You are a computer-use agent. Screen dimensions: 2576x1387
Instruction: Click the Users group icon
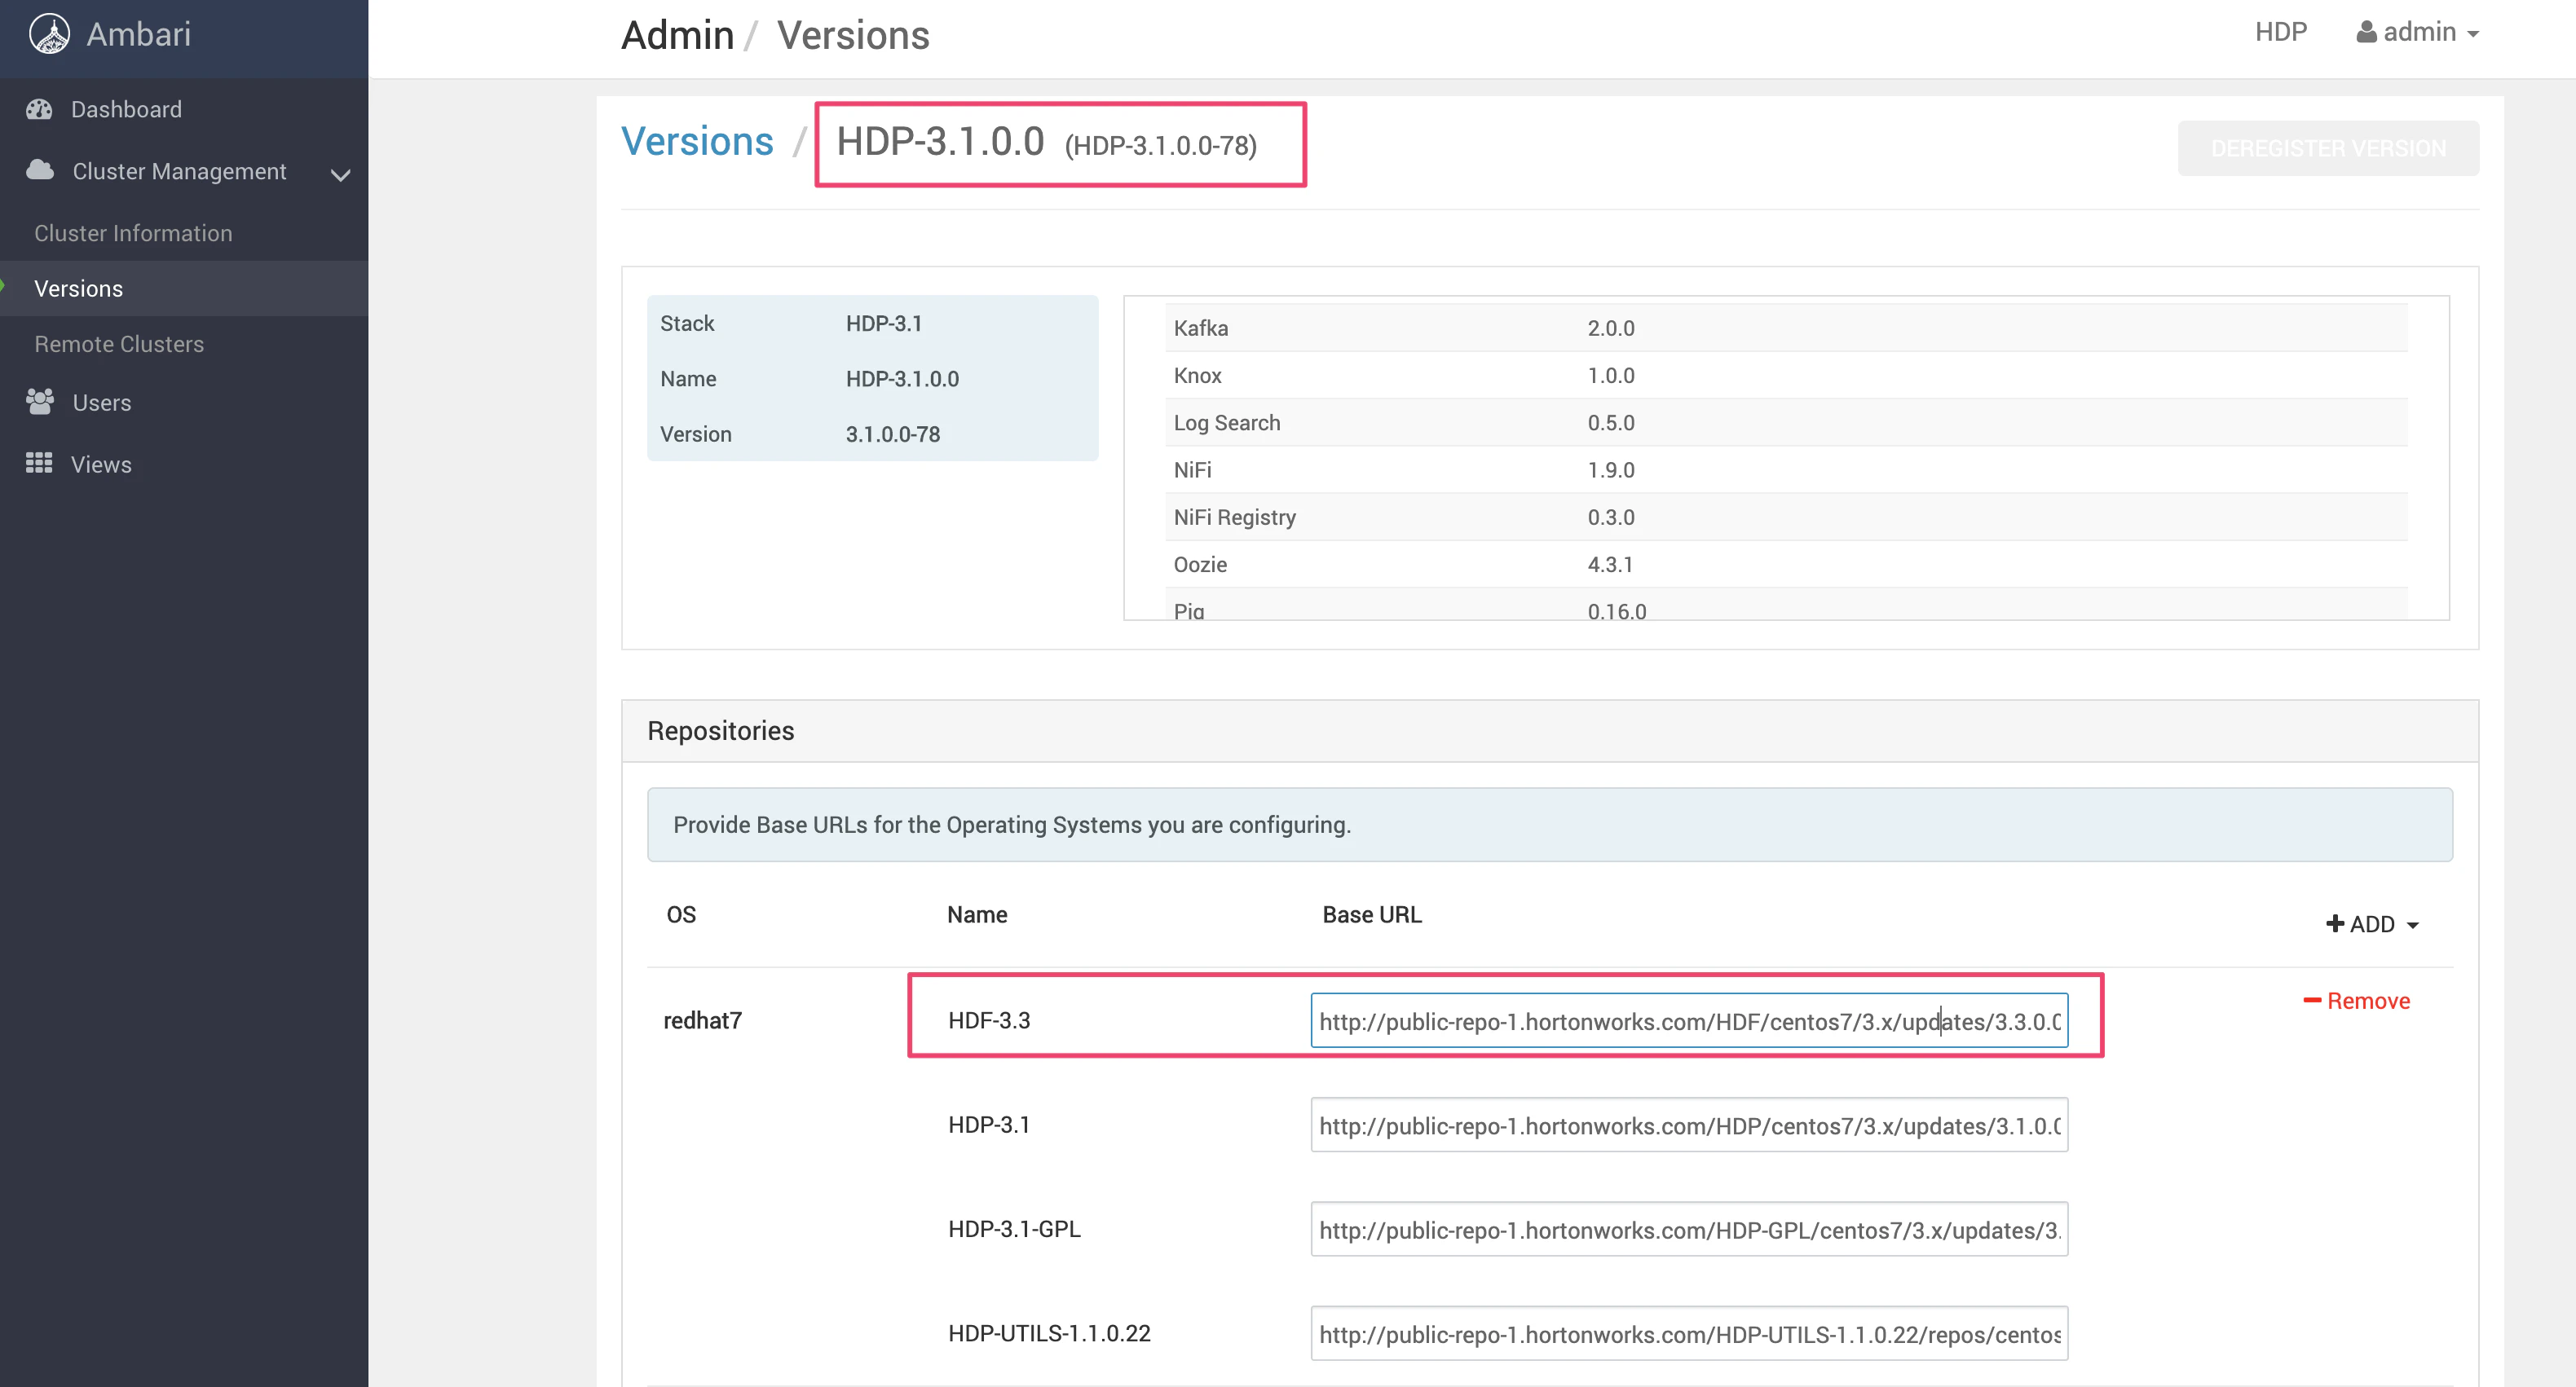point(40,402)
